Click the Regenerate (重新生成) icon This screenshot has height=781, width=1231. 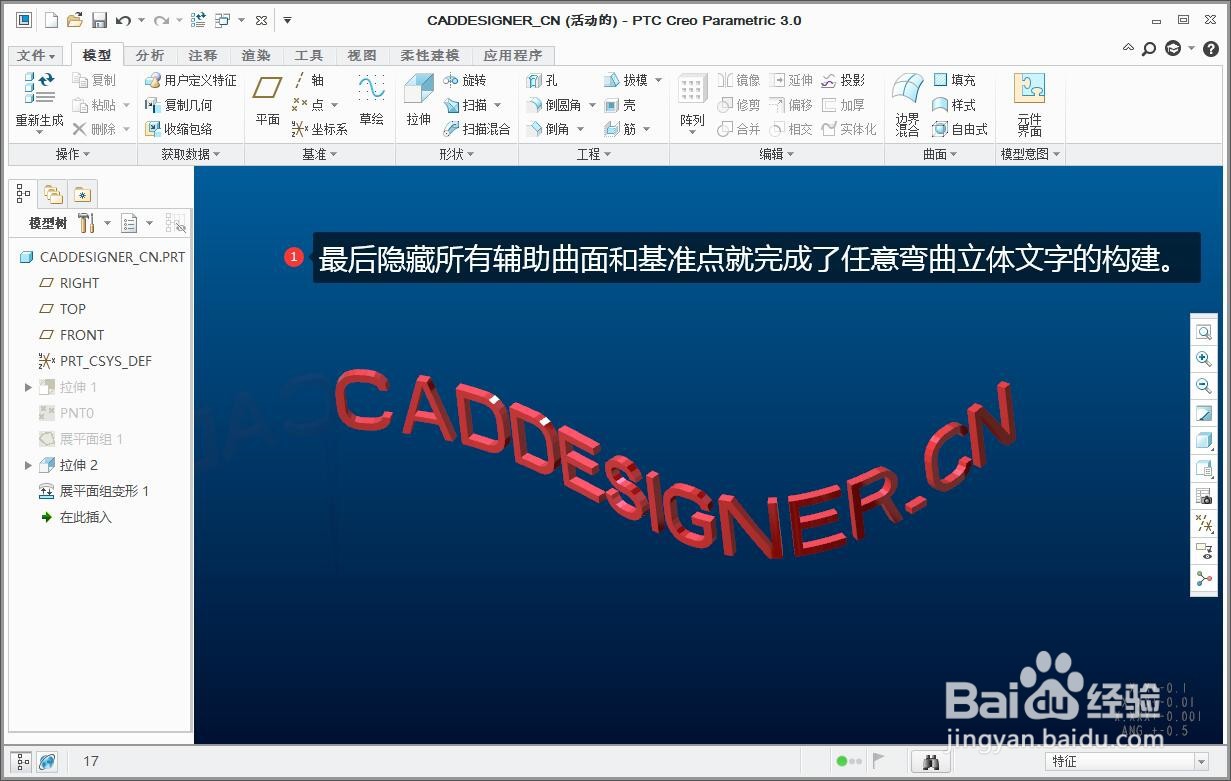click(x=39, y=88)
